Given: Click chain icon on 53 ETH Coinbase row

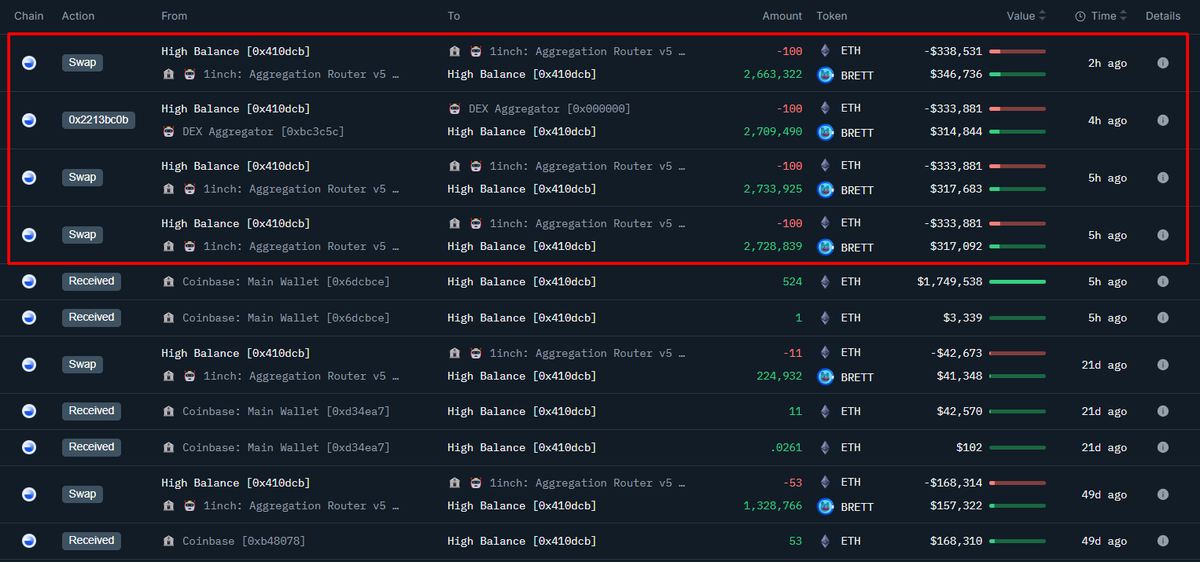Looking at the screenshot, I should tap(29, 541).
